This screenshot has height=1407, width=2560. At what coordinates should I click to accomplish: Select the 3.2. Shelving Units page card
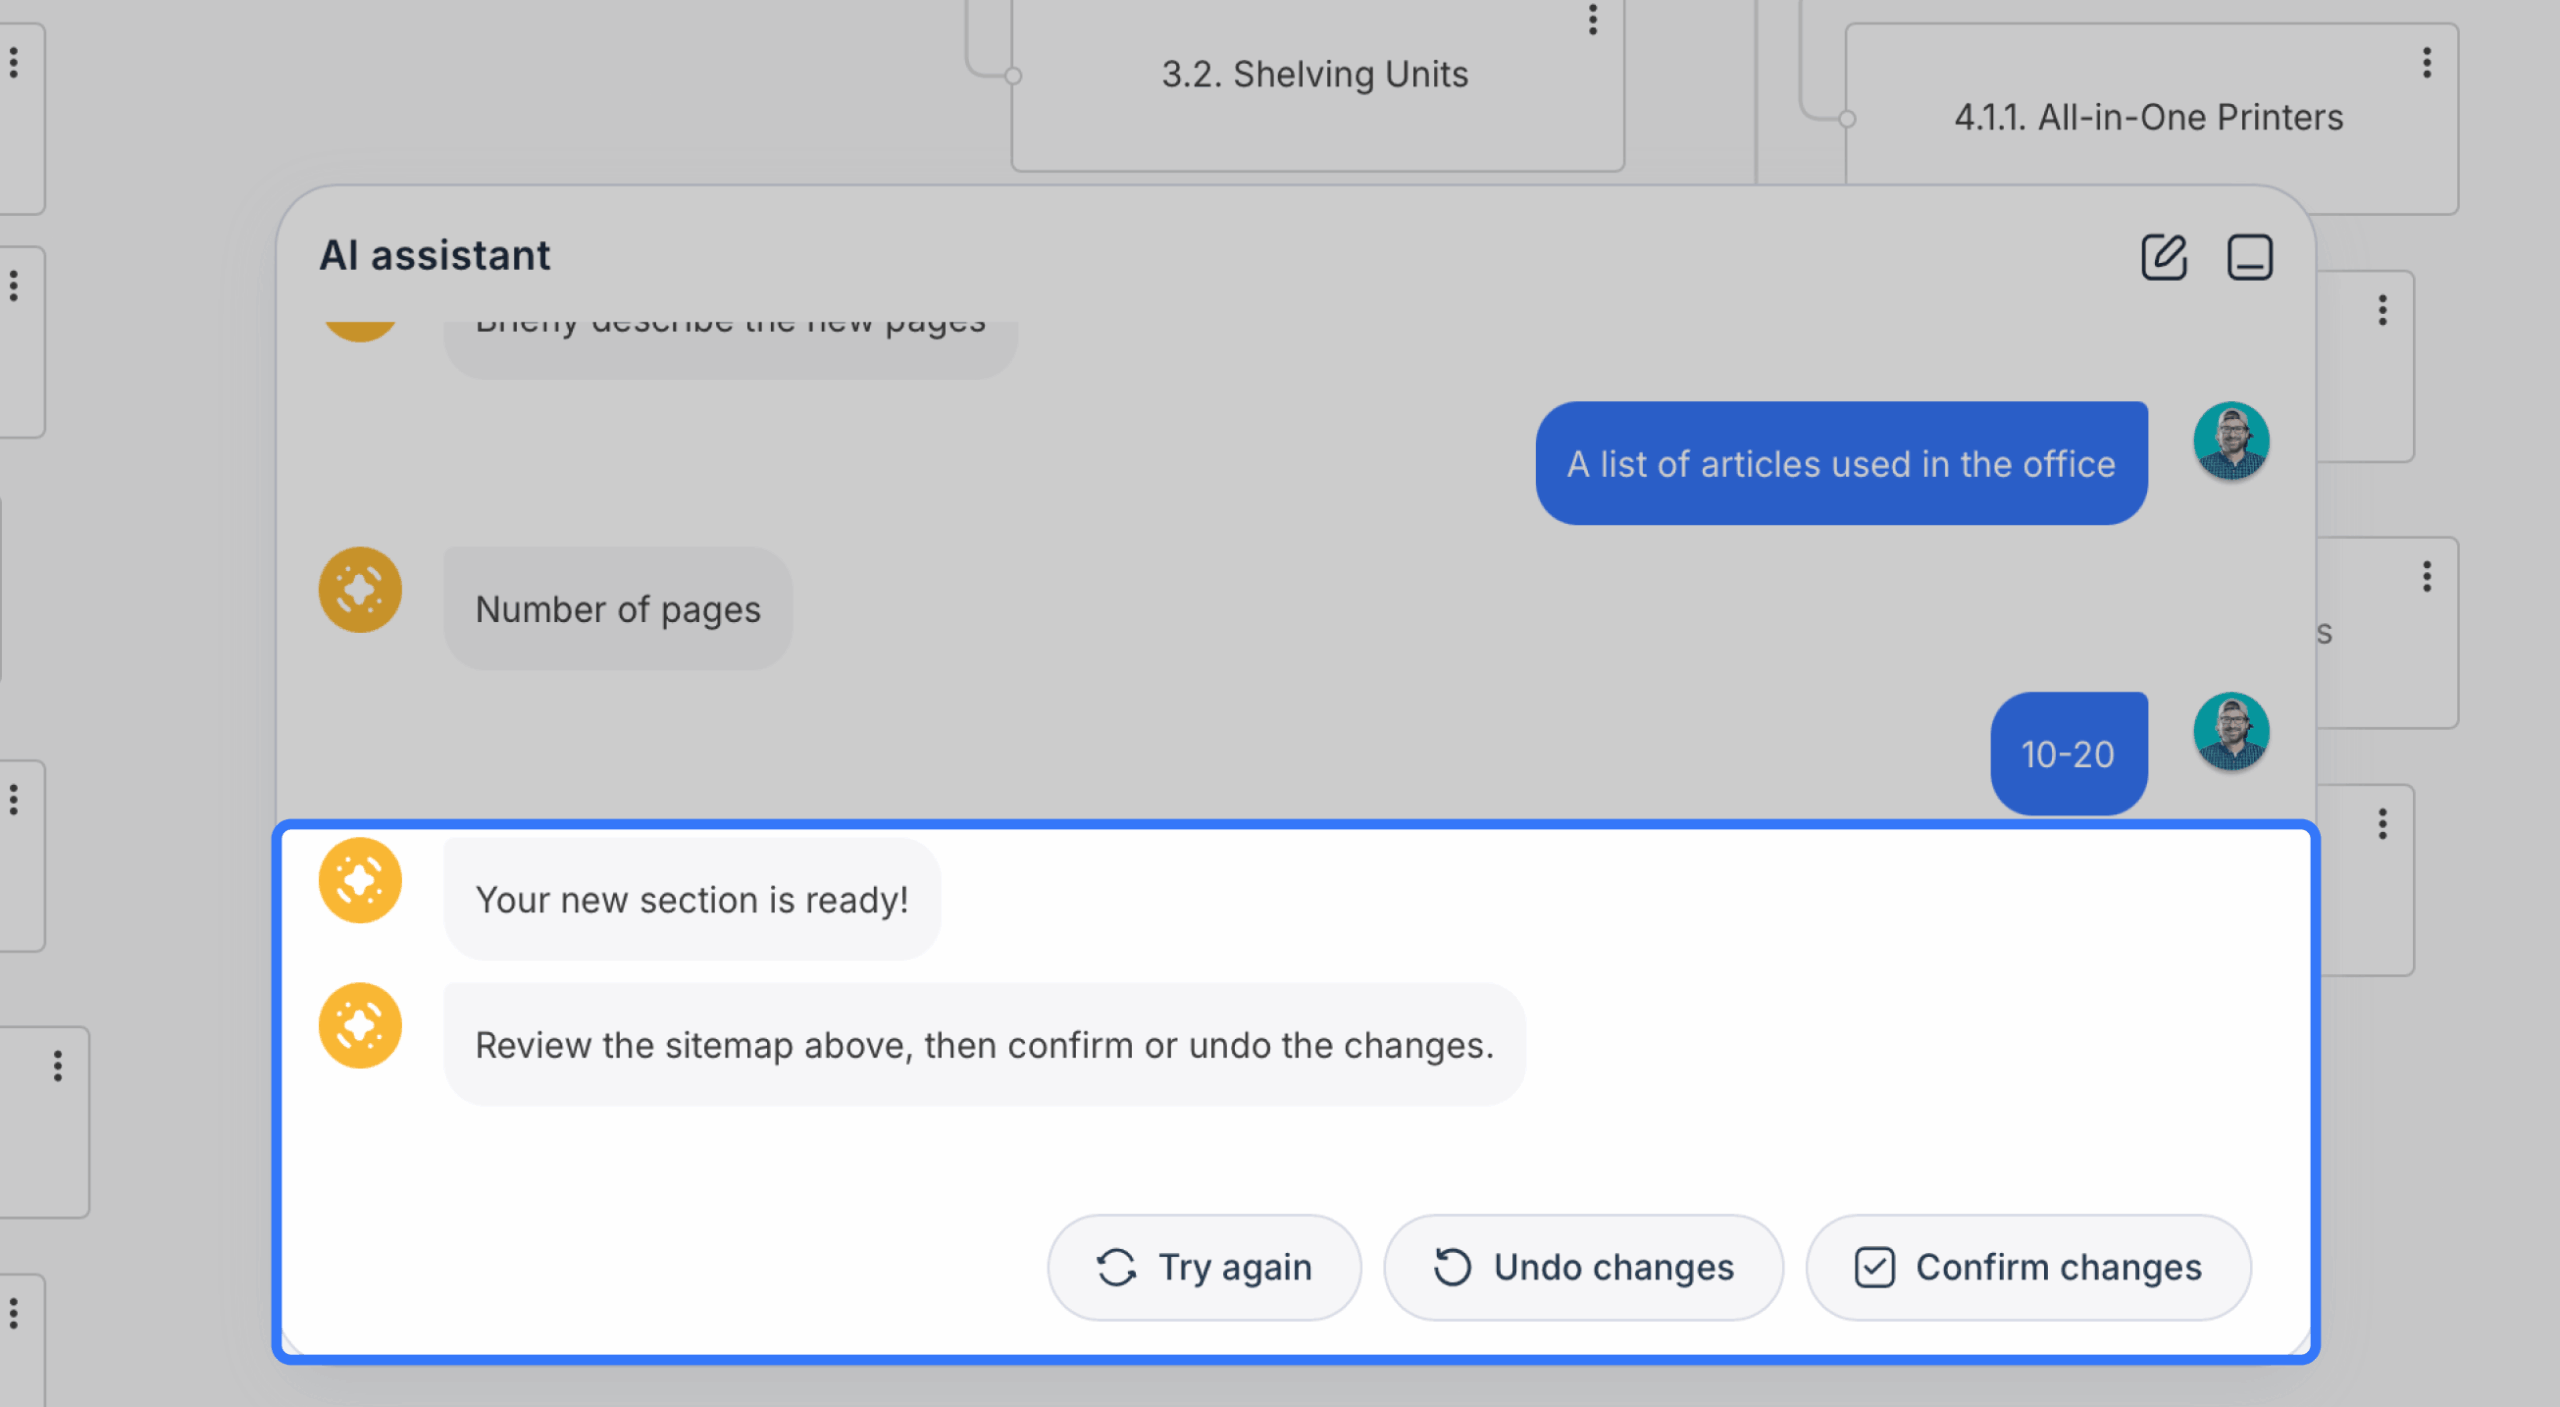click(1317, 84)
